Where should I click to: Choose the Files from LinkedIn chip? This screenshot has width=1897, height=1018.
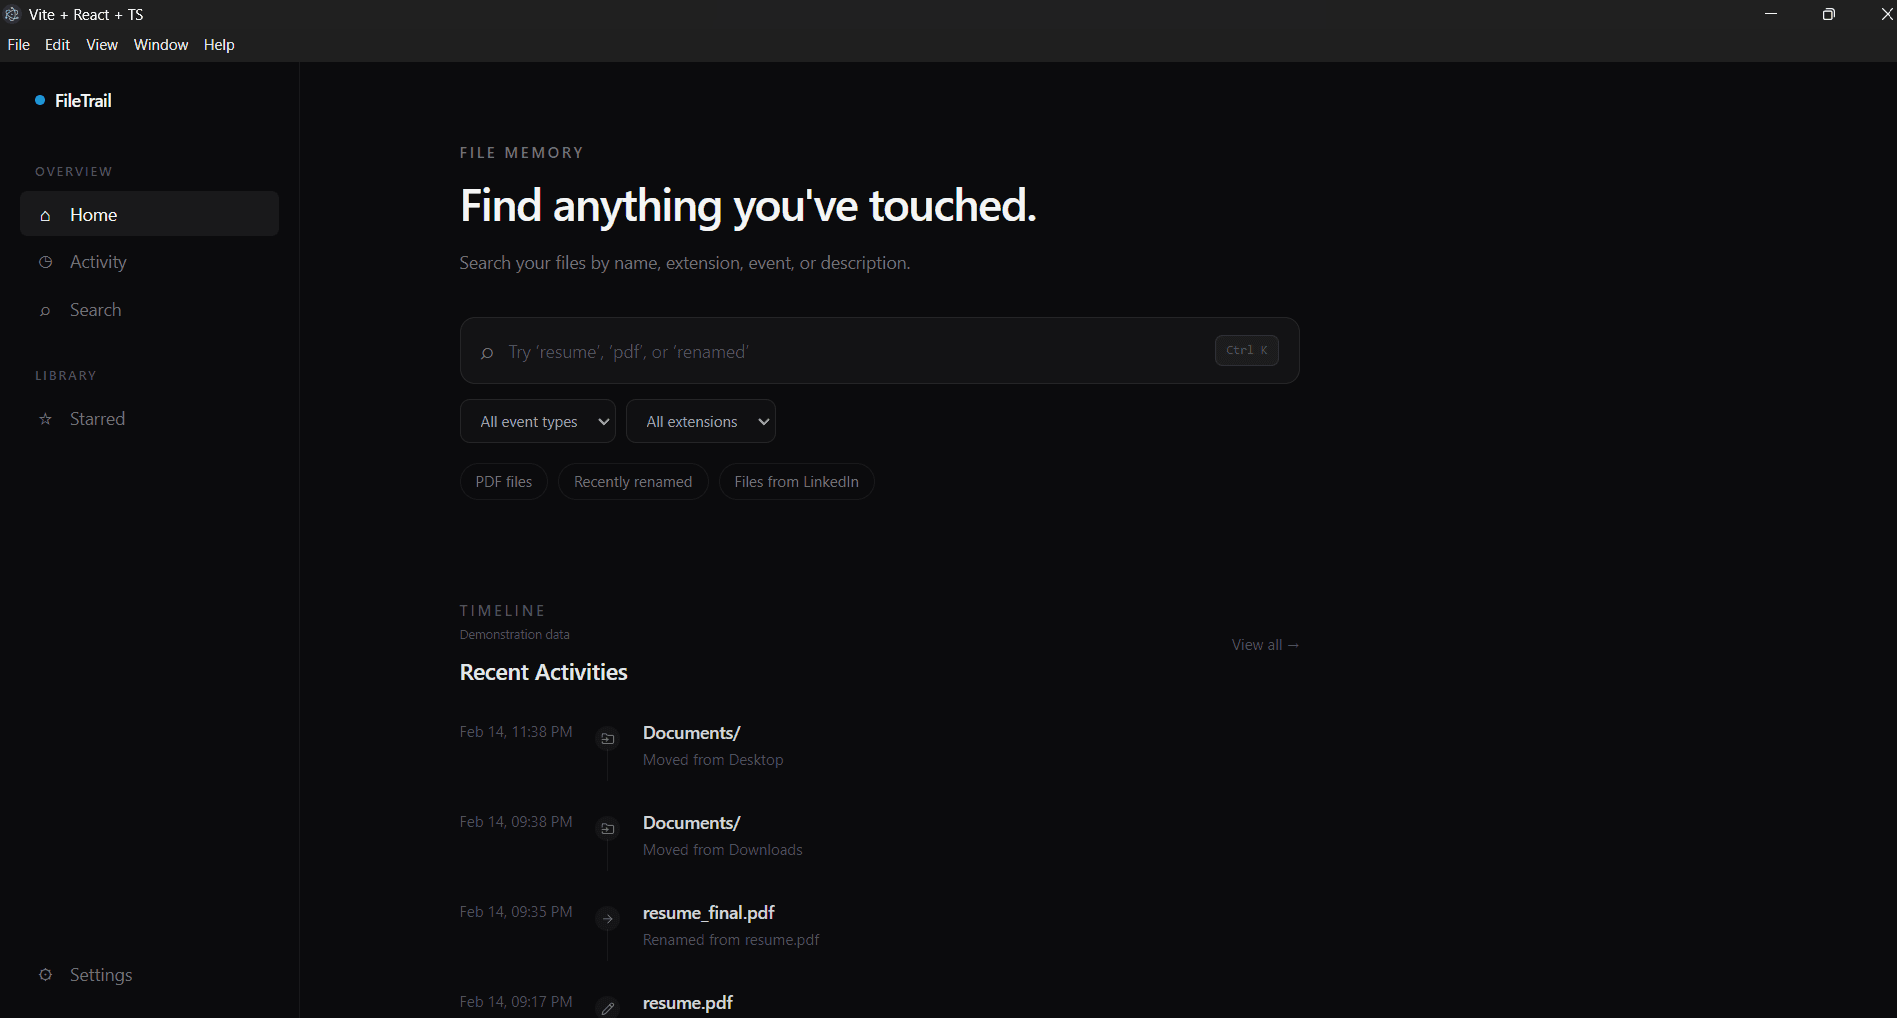tap(797, 482)
